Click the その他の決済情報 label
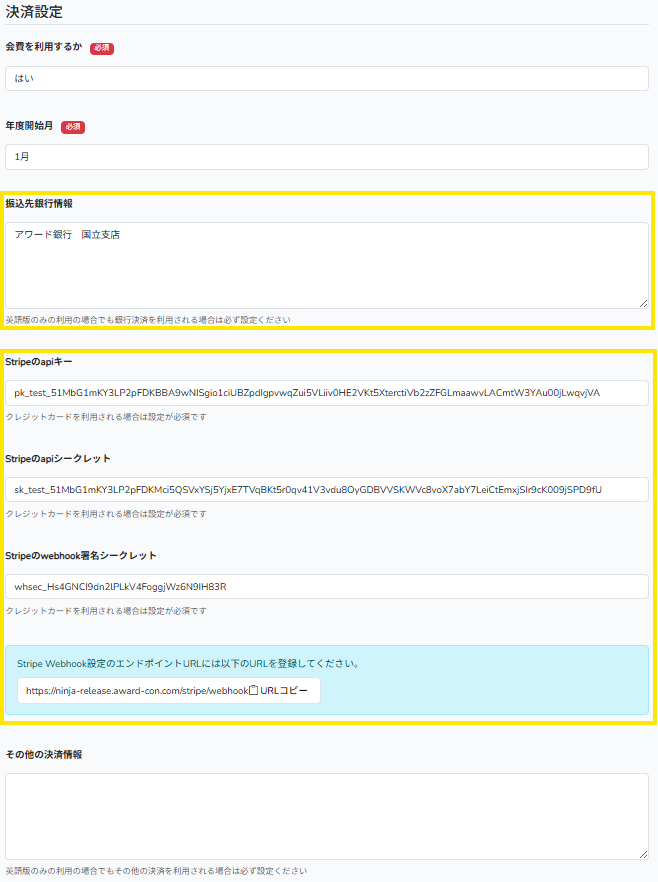 point(44,754)
